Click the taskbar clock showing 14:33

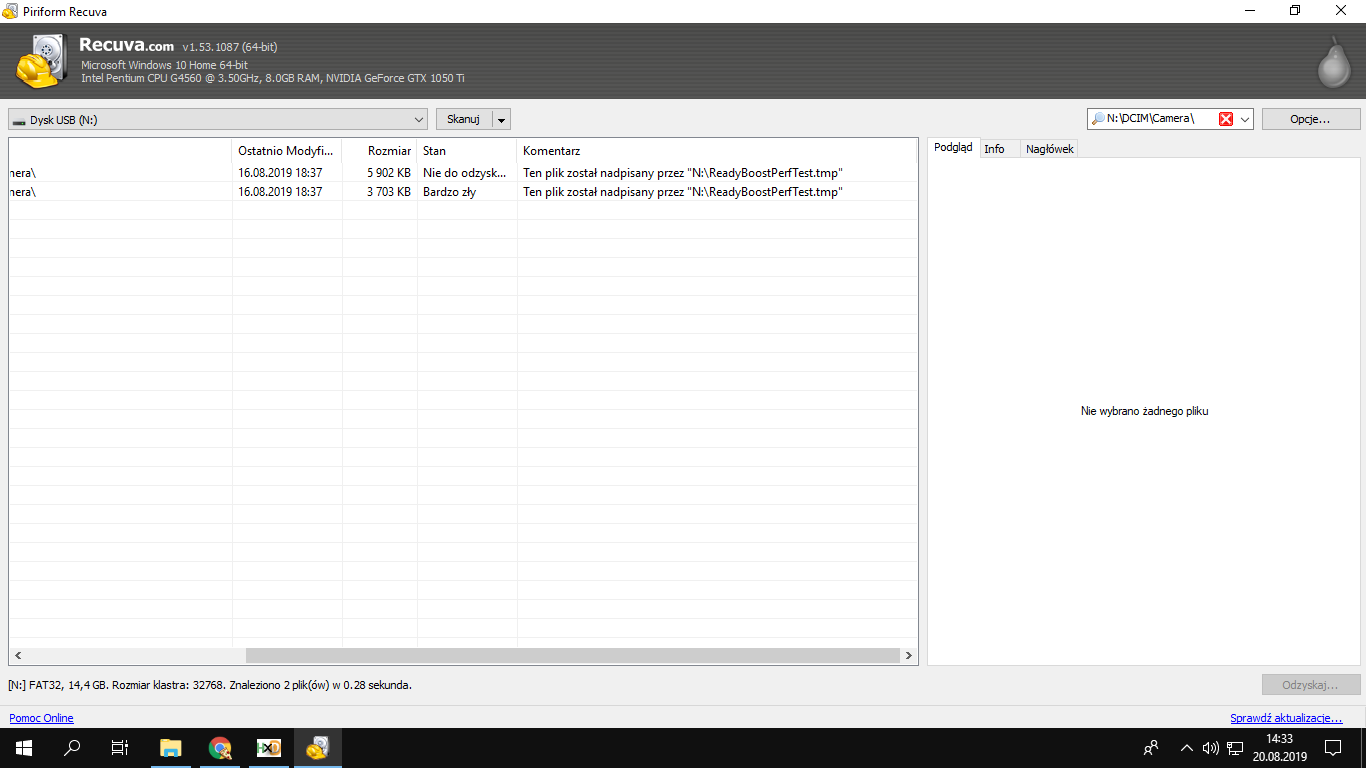coord(1279,747)
